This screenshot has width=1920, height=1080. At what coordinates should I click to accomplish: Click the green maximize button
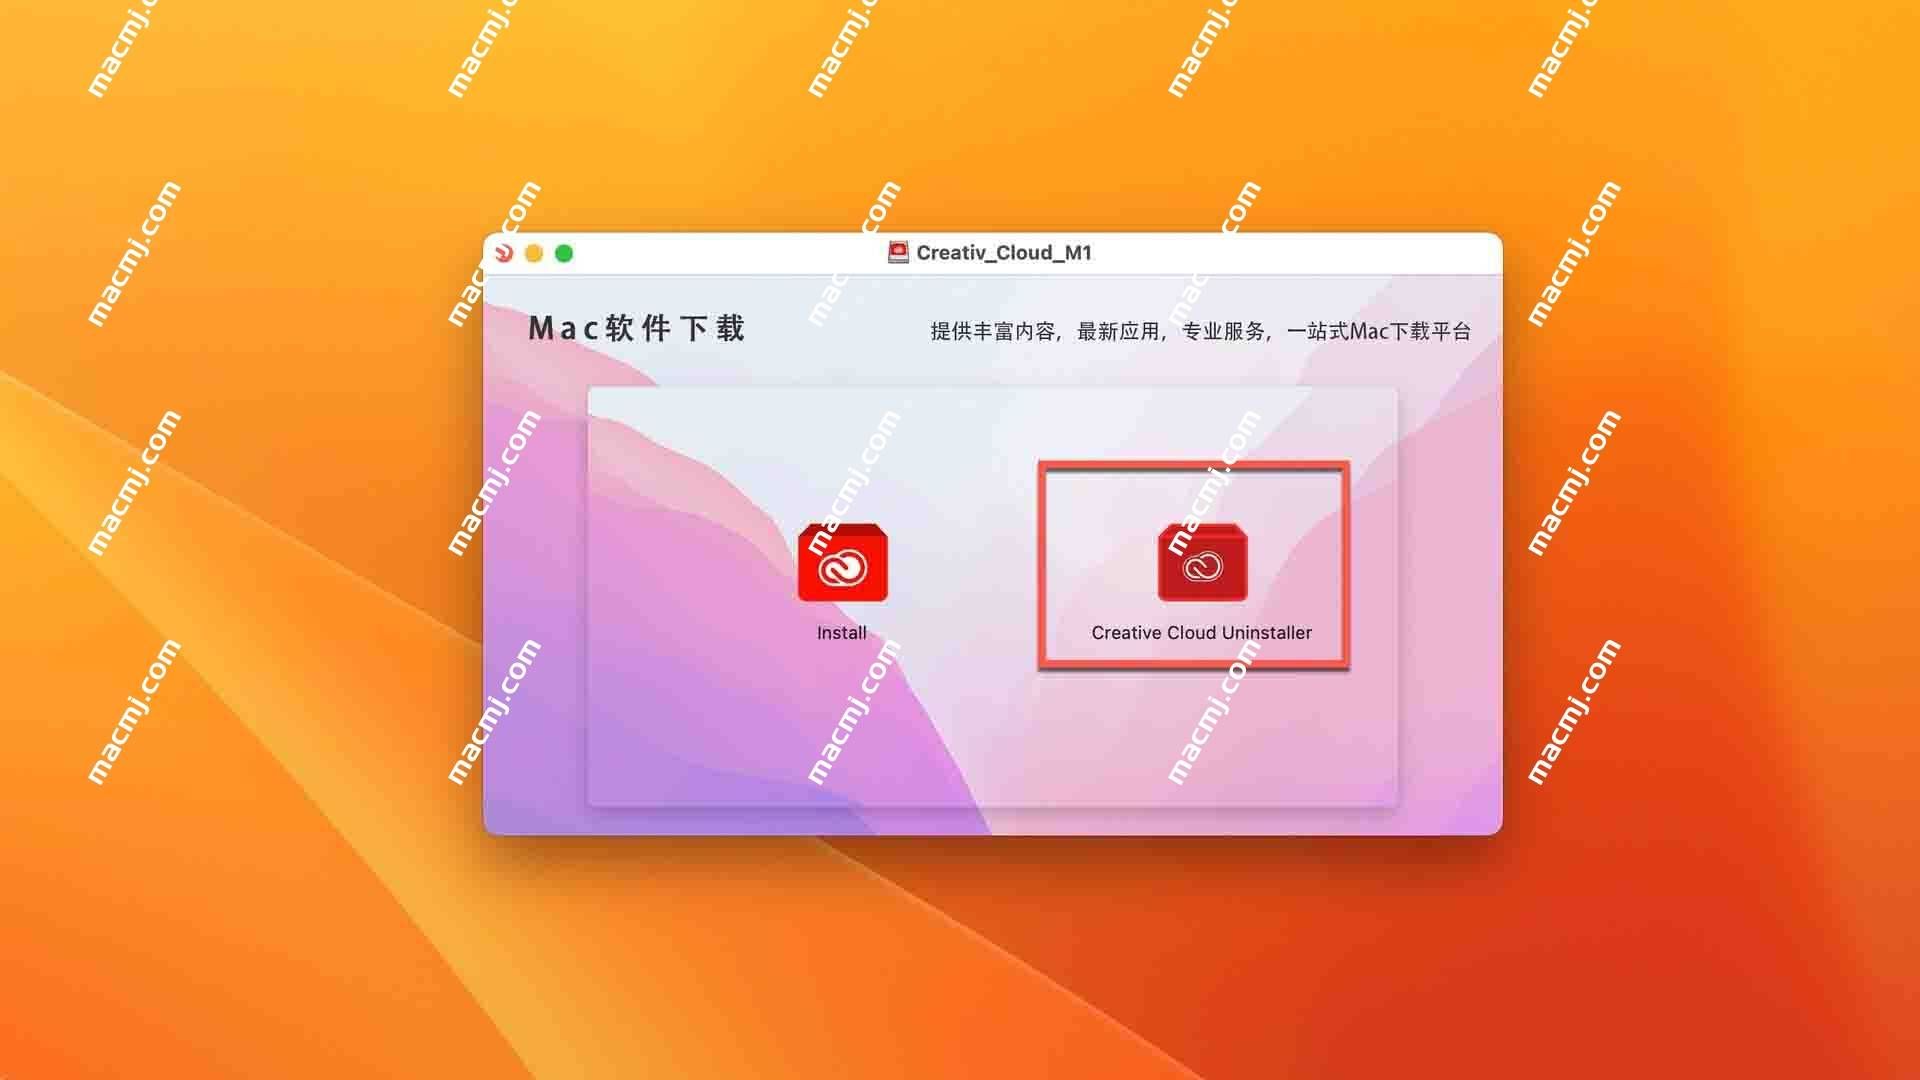click(566, 255)
